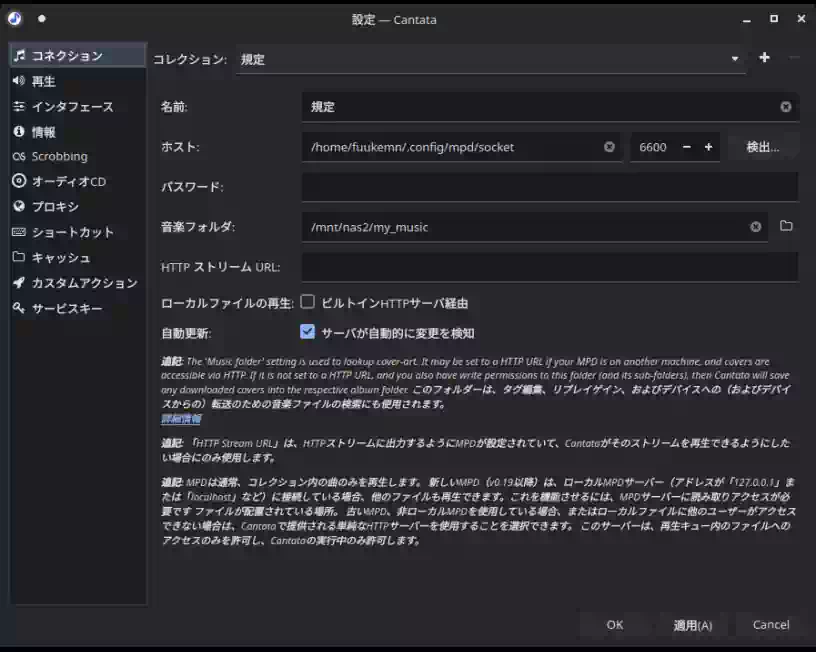Click into the パスワード input field

coord(550,187)
